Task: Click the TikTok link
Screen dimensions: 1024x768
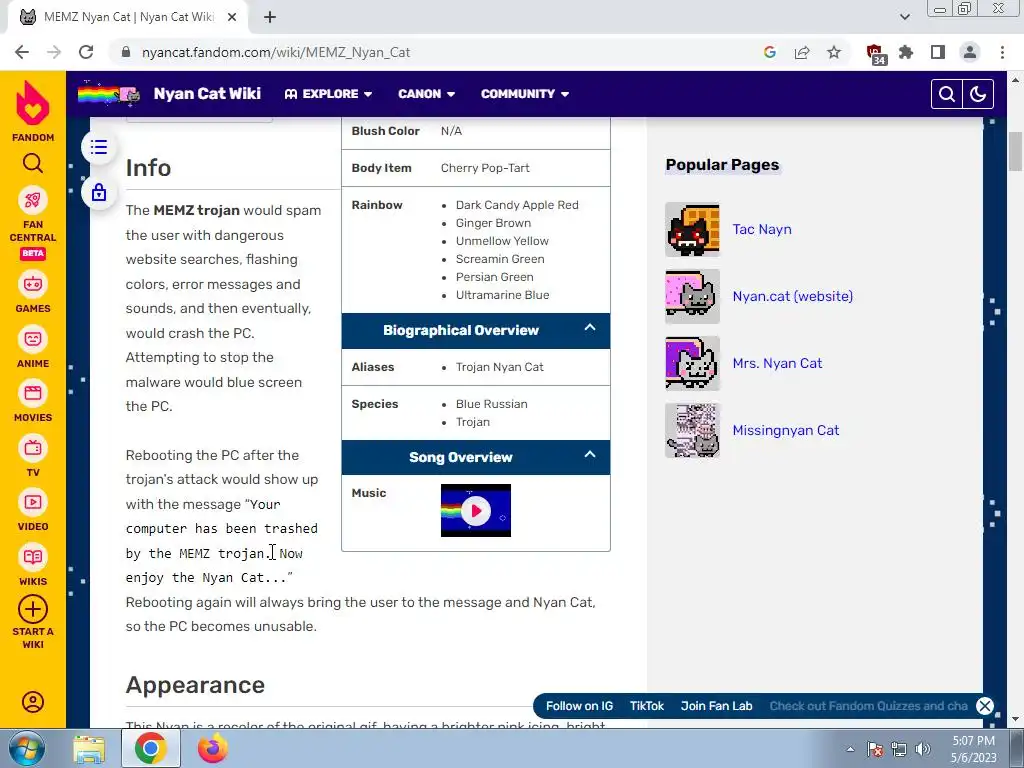Action: [x=647, y=706]
